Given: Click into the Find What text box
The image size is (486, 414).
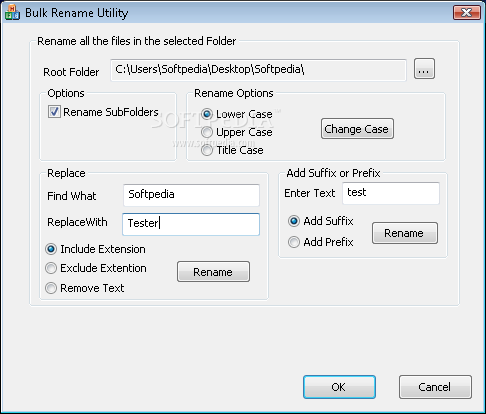Looking at the screenshot, I should 191,195.
